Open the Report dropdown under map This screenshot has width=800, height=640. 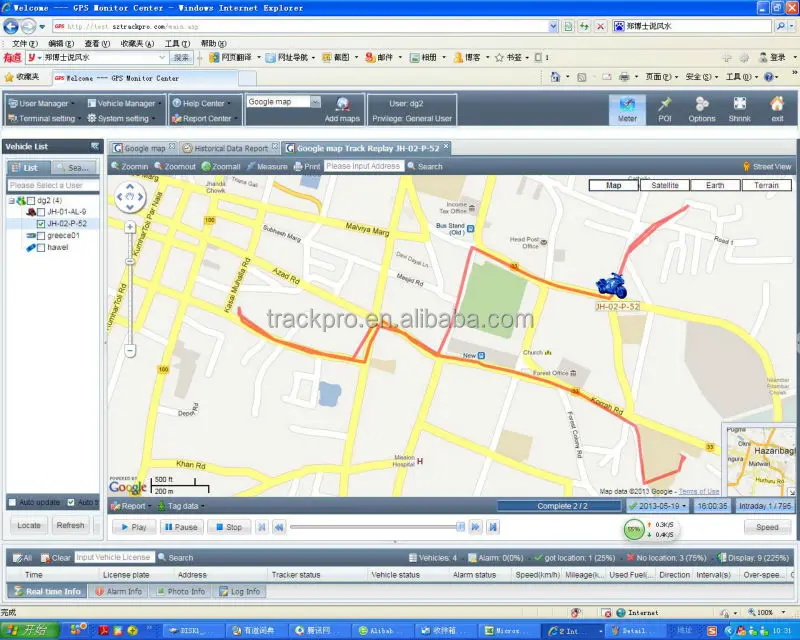pos(131,506)
